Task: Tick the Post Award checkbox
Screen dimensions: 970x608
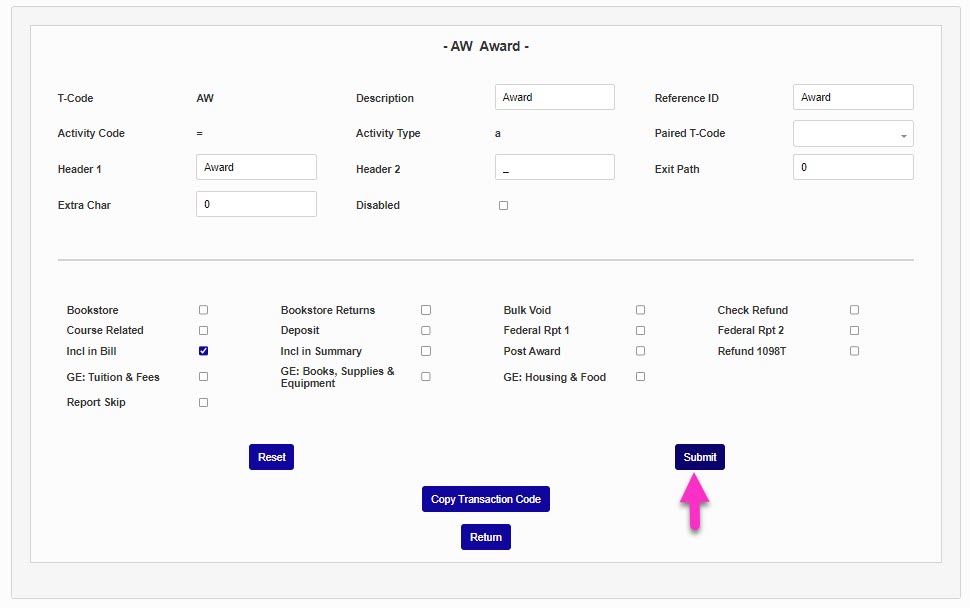Action: tap(640, 351)
